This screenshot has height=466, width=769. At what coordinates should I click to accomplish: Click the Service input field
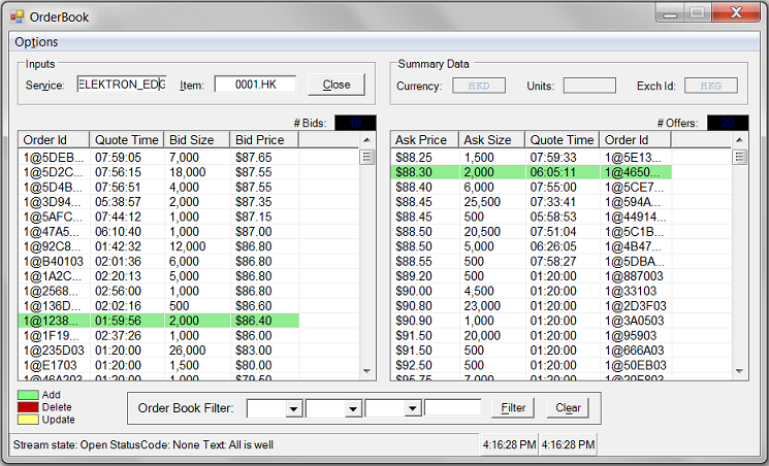point(122,84)
